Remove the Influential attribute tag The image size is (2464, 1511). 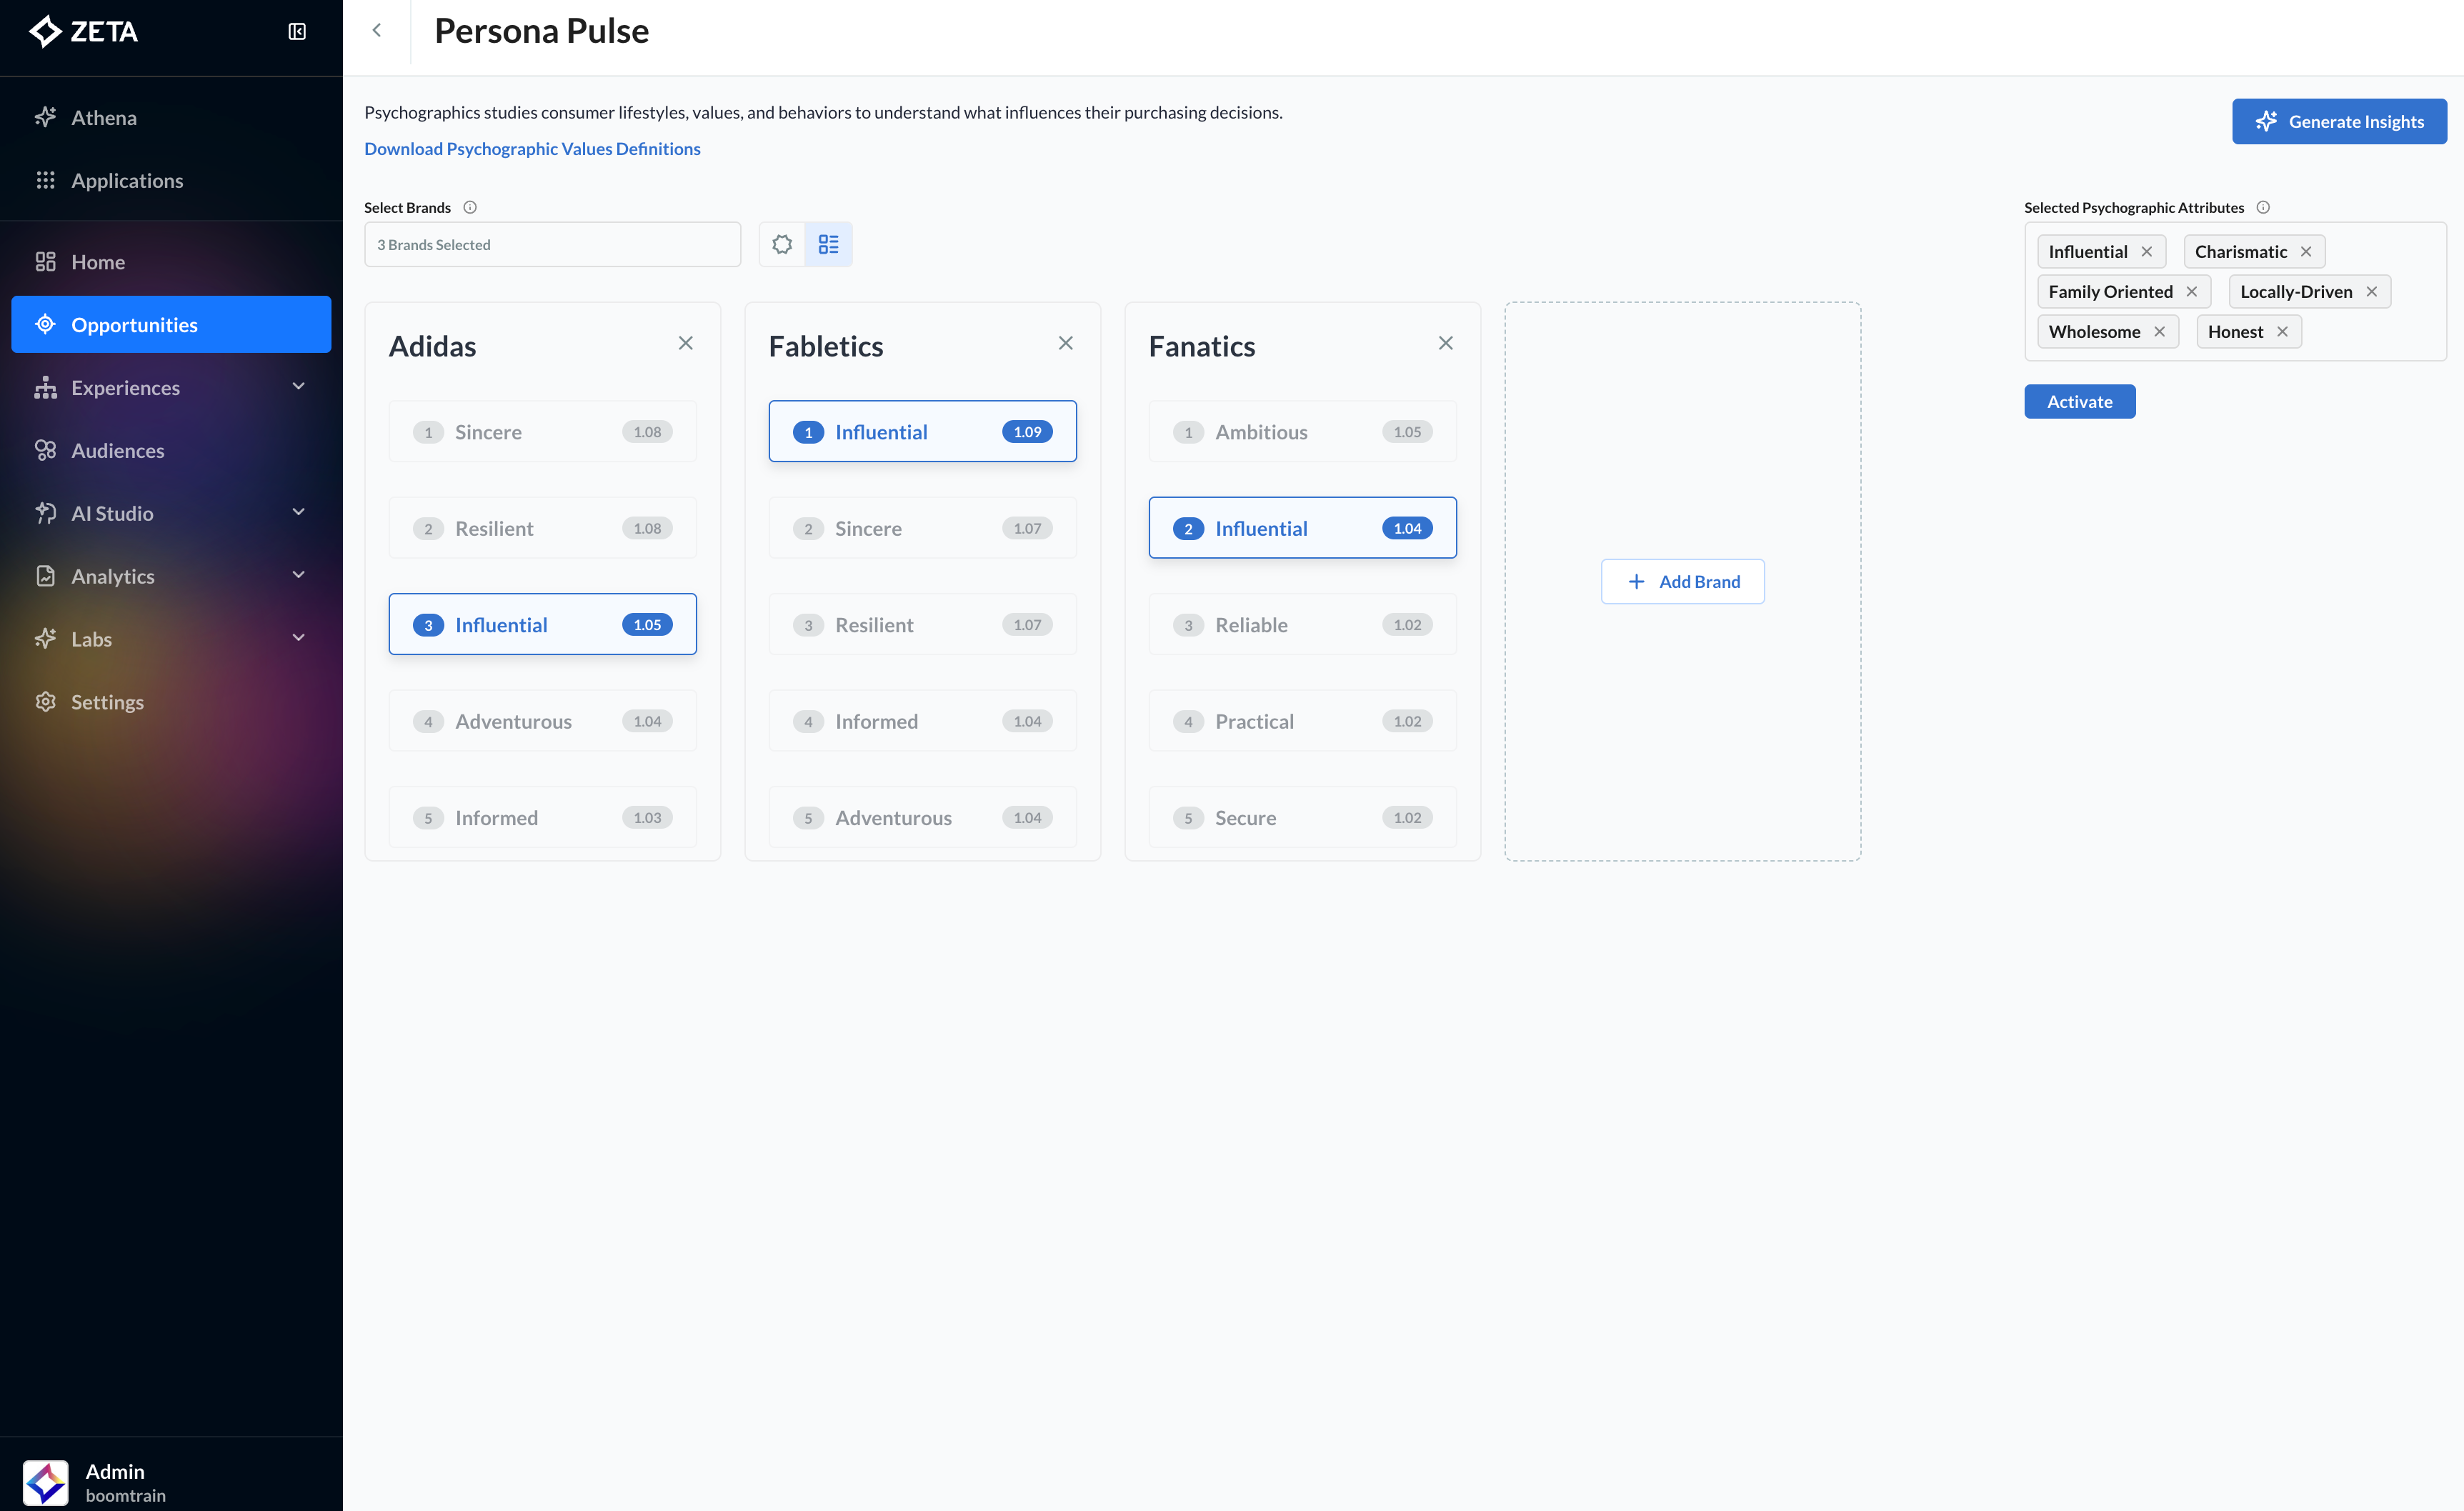[x=2147, y=252]
